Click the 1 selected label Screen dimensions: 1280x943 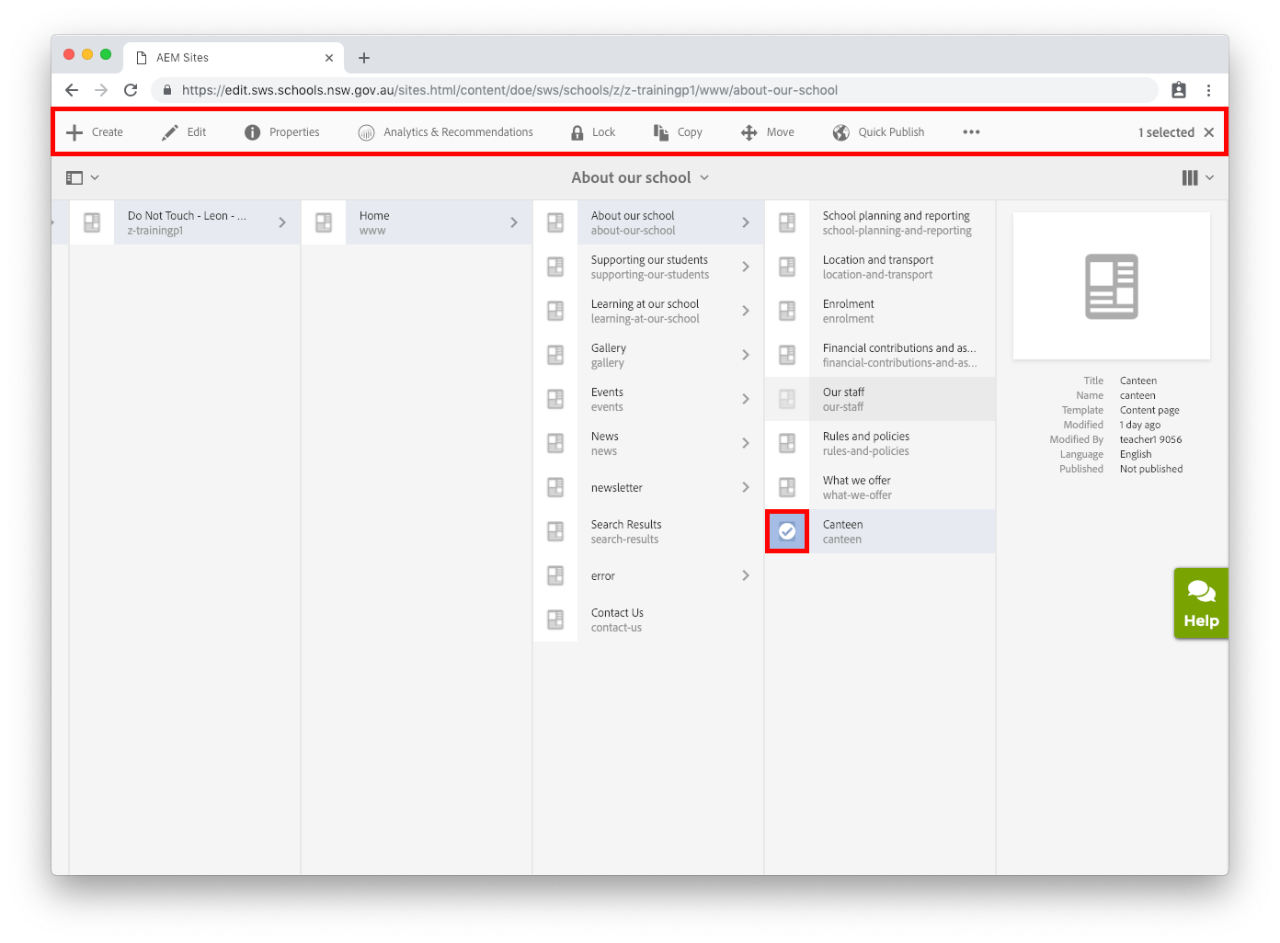pos(1166,132)
